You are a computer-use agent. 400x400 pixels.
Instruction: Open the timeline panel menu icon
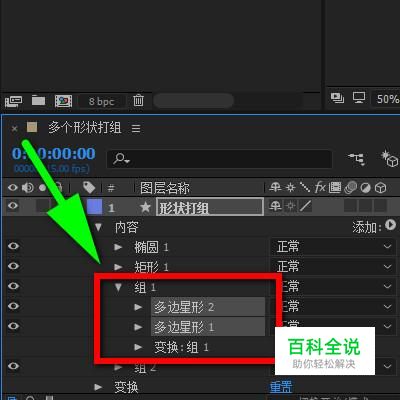136,128
